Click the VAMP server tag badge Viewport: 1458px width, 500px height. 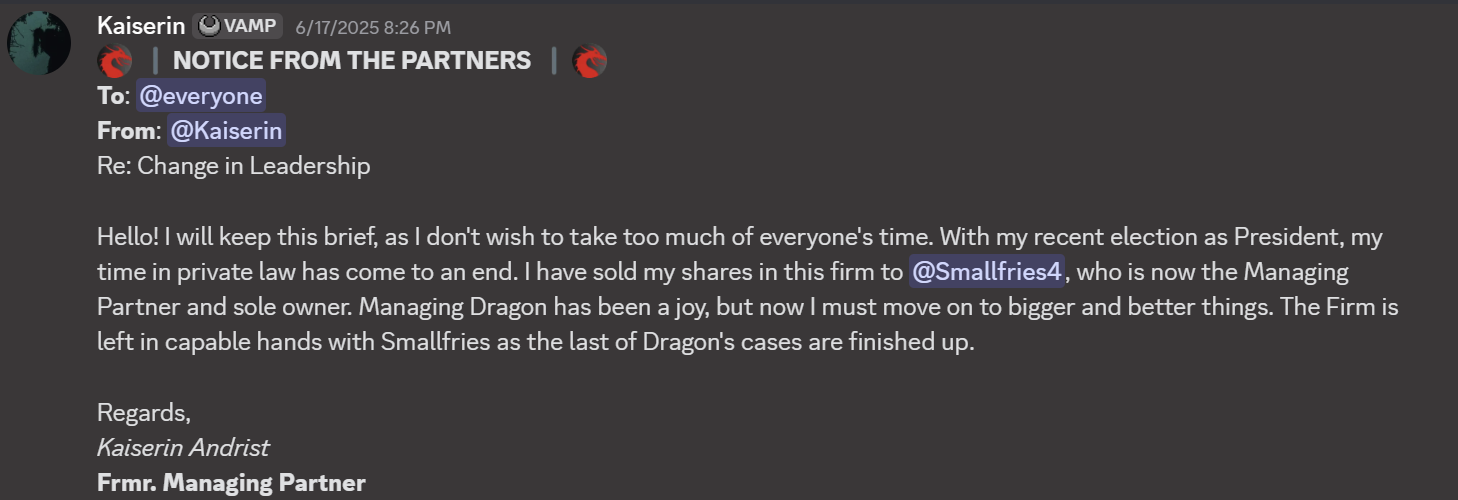[239, 27]
